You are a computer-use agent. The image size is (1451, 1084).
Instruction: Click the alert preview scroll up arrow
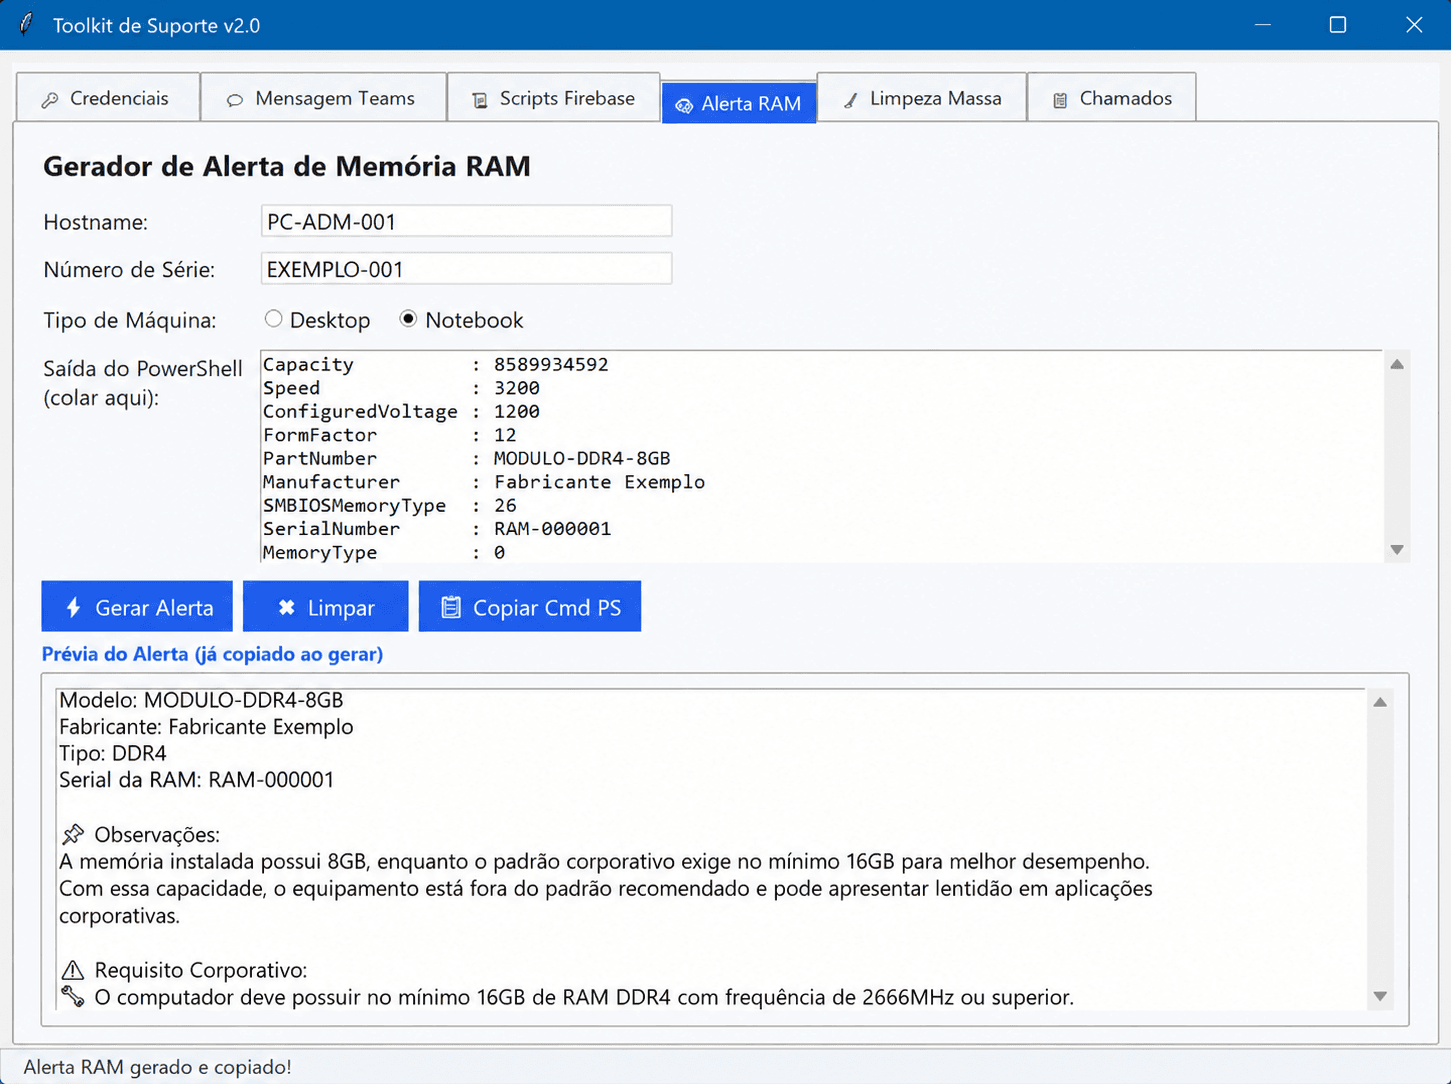point(1380,702)
